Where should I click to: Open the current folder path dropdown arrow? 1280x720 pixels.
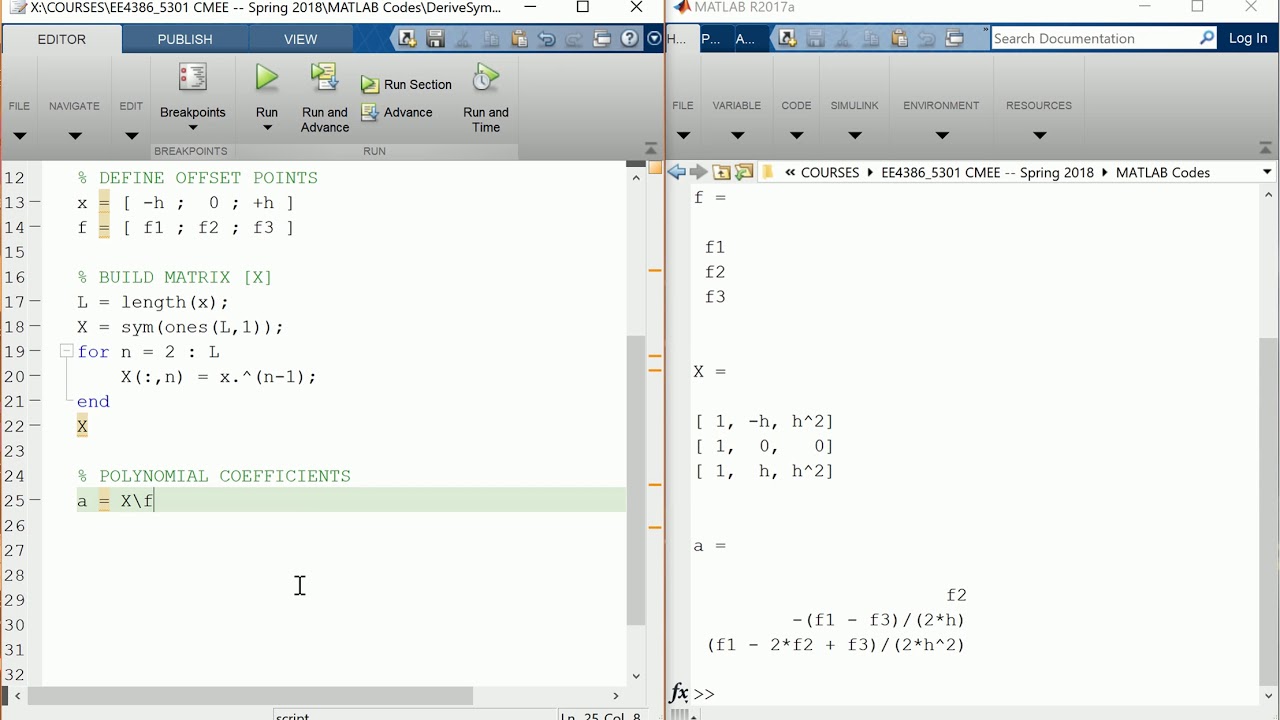click(1267, 172)
